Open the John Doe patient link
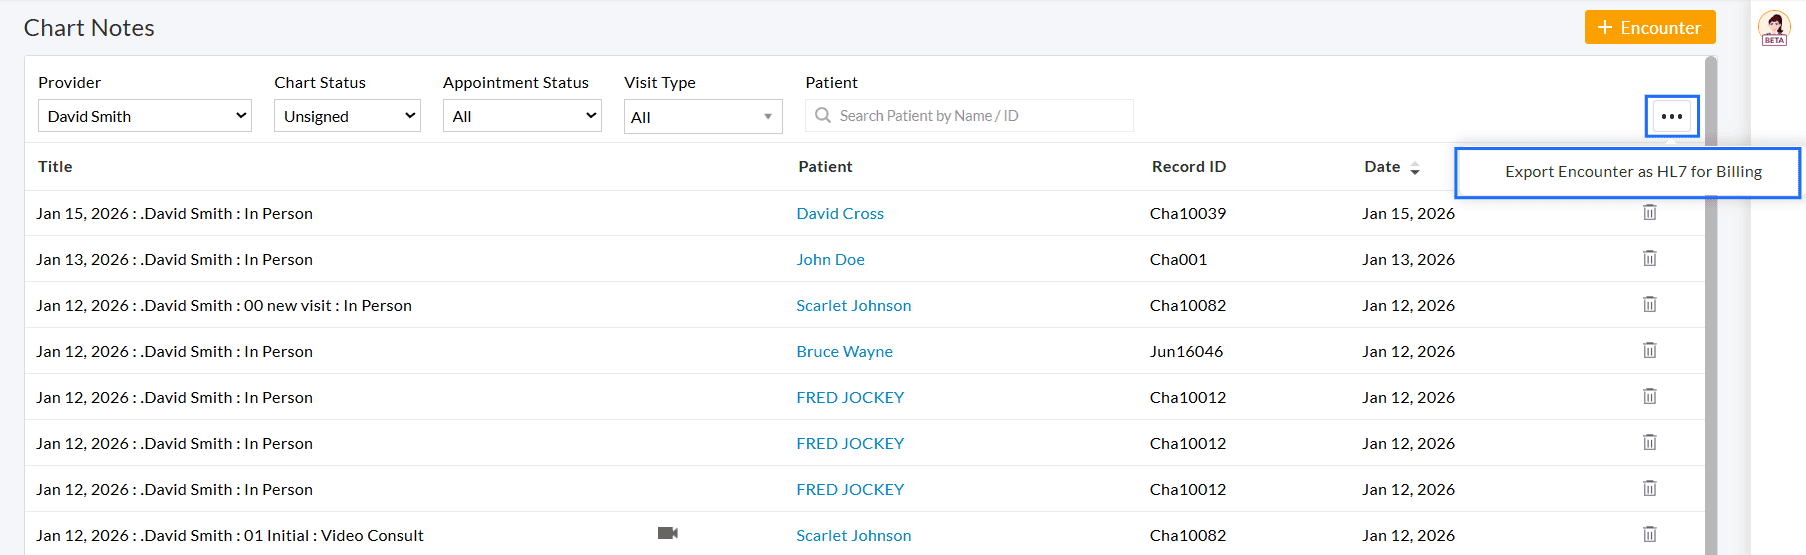 (830, 259)
